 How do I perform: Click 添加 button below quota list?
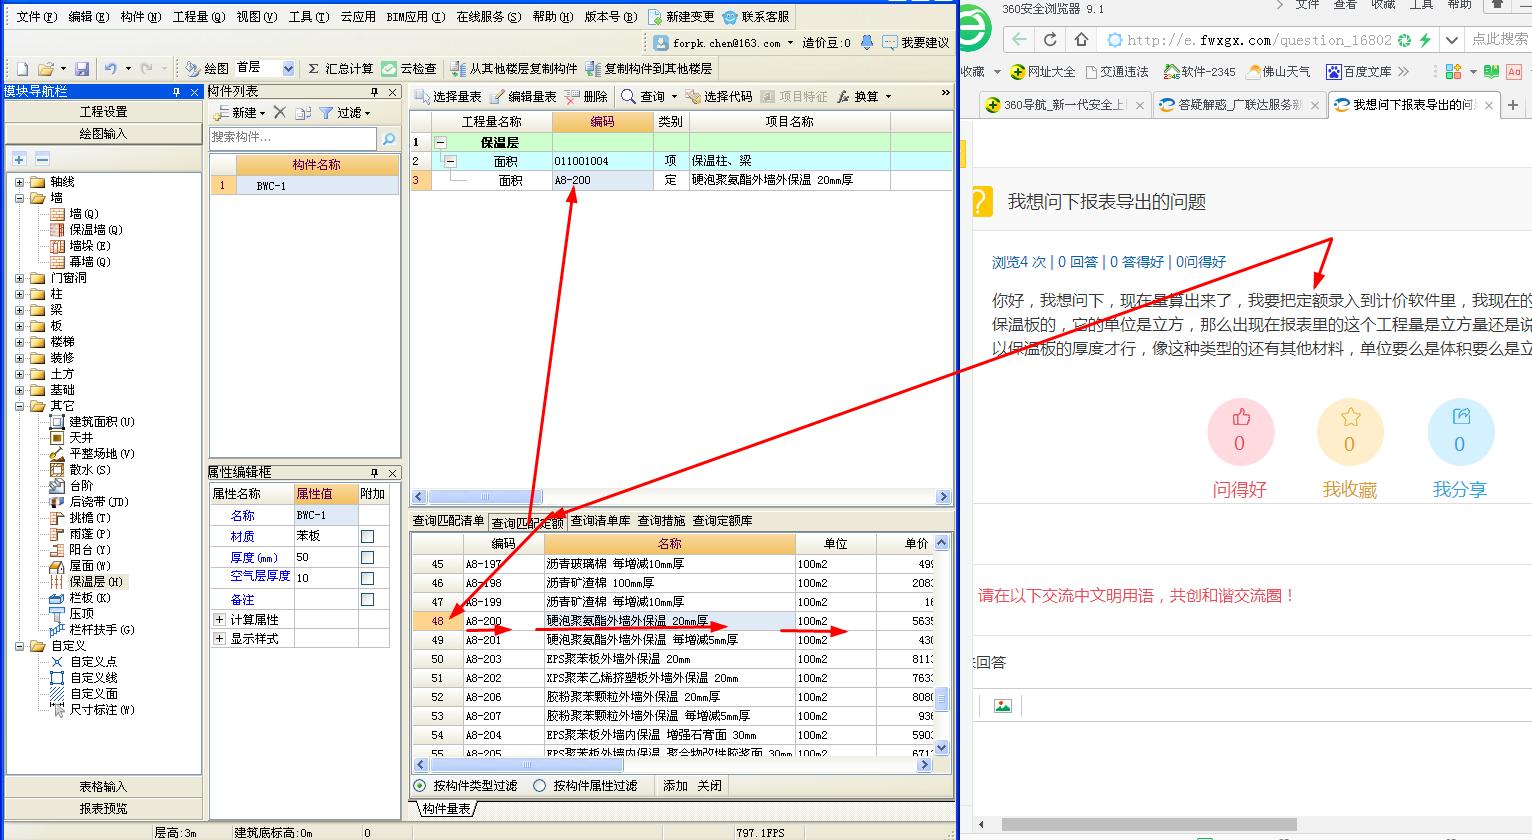(x=675, y=786)
